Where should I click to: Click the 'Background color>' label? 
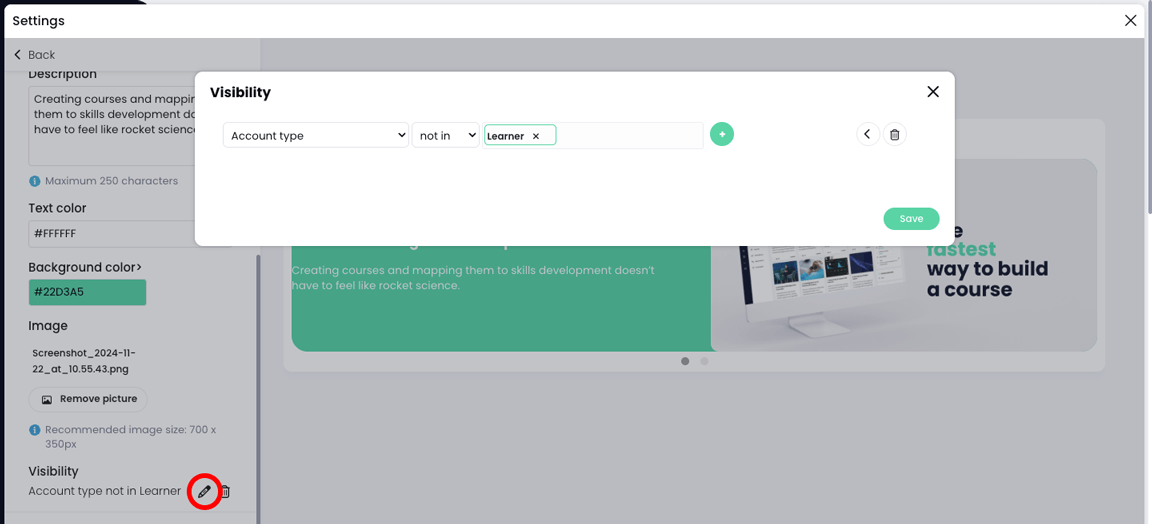(85, 267)
